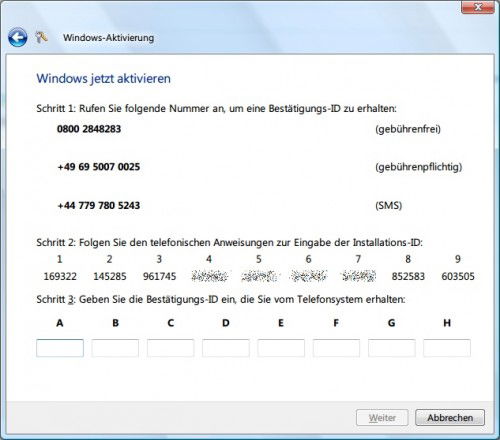Image resolution: width=500 pixels, height=440 pixels.
Task: Select the SMS number +44 779 780 5243
Action: point(99,205)
